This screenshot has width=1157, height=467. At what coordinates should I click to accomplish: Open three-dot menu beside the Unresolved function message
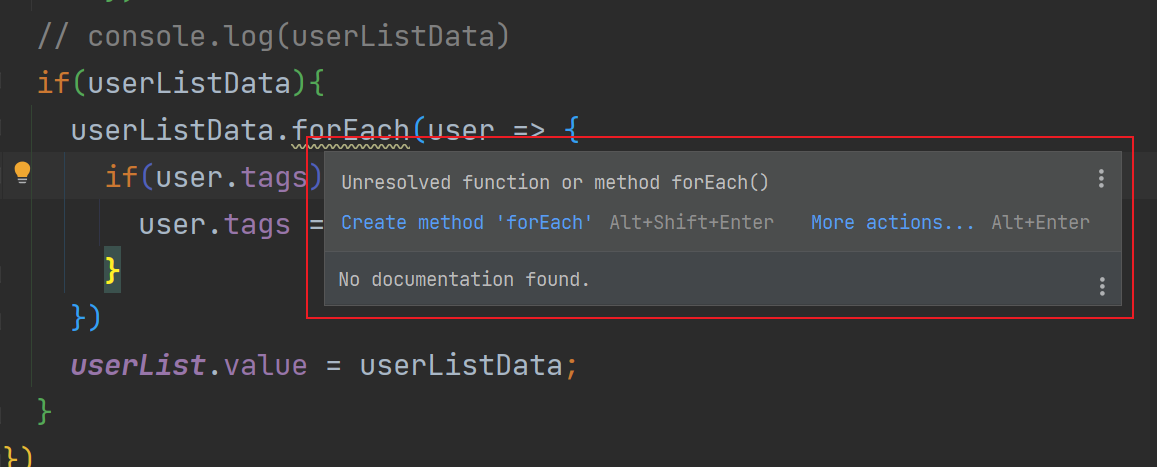pos(1101,178)
